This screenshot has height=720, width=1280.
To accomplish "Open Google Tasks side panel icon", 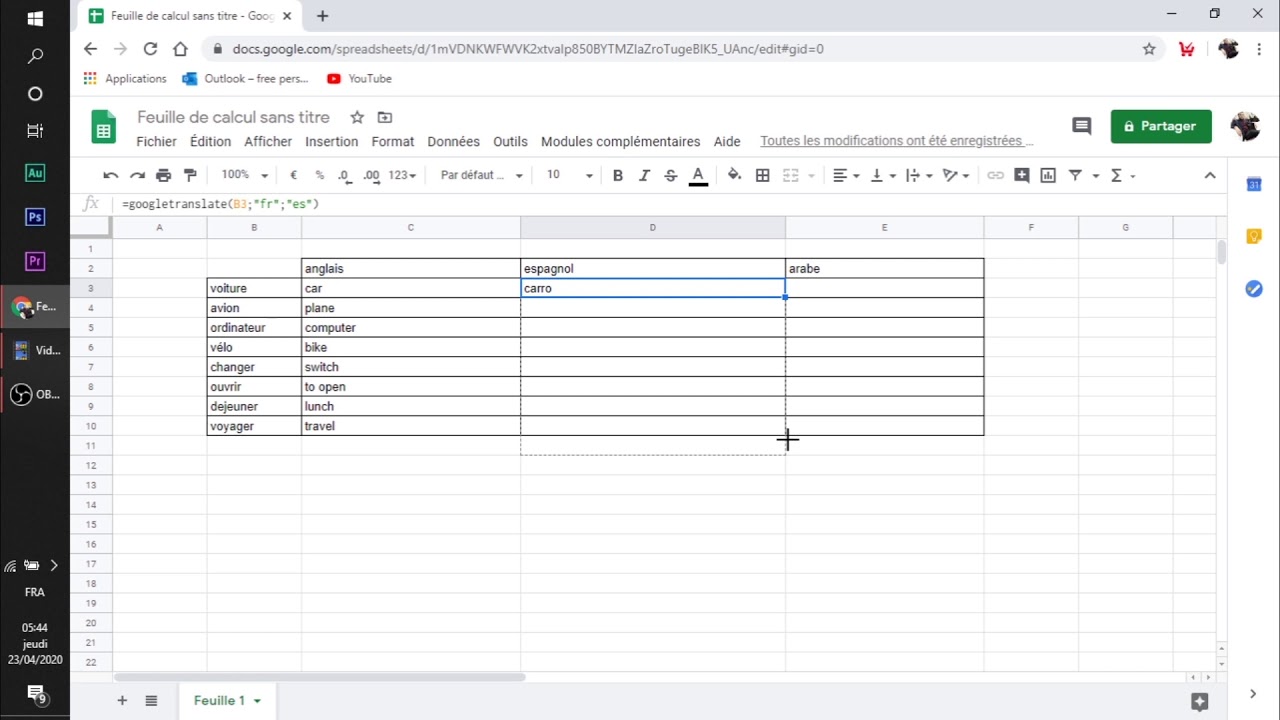I will pyautogui.click(x=1253, y=288).
